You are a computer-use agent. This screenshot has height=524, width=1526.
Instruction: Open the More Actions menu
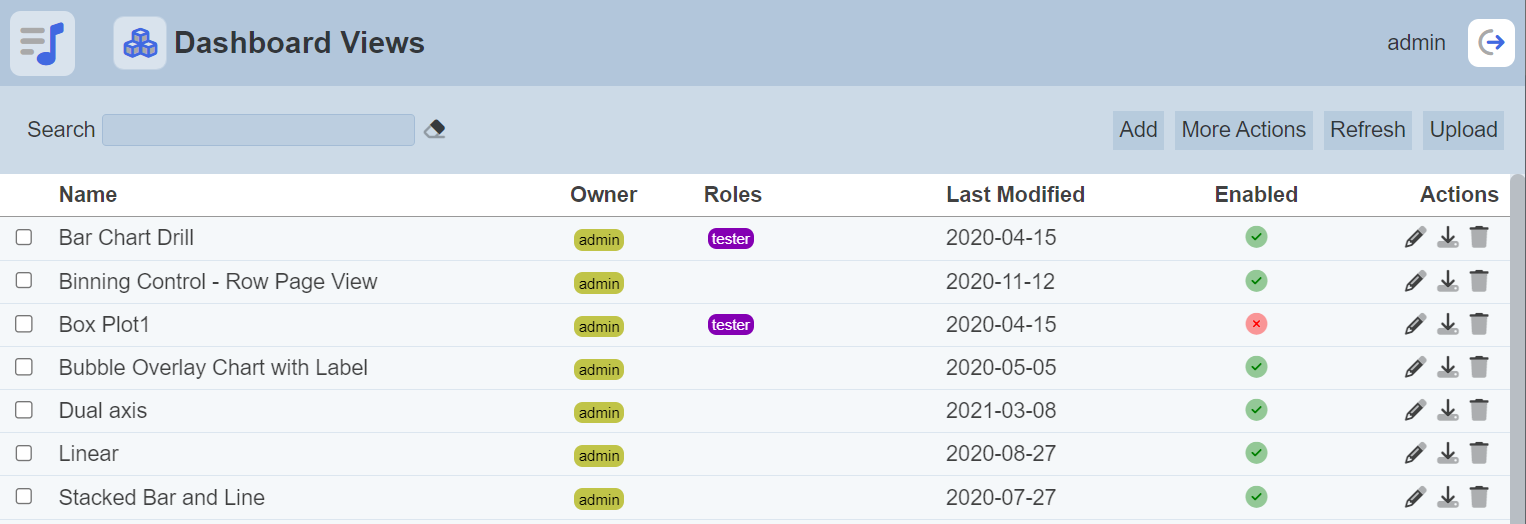1243,130
